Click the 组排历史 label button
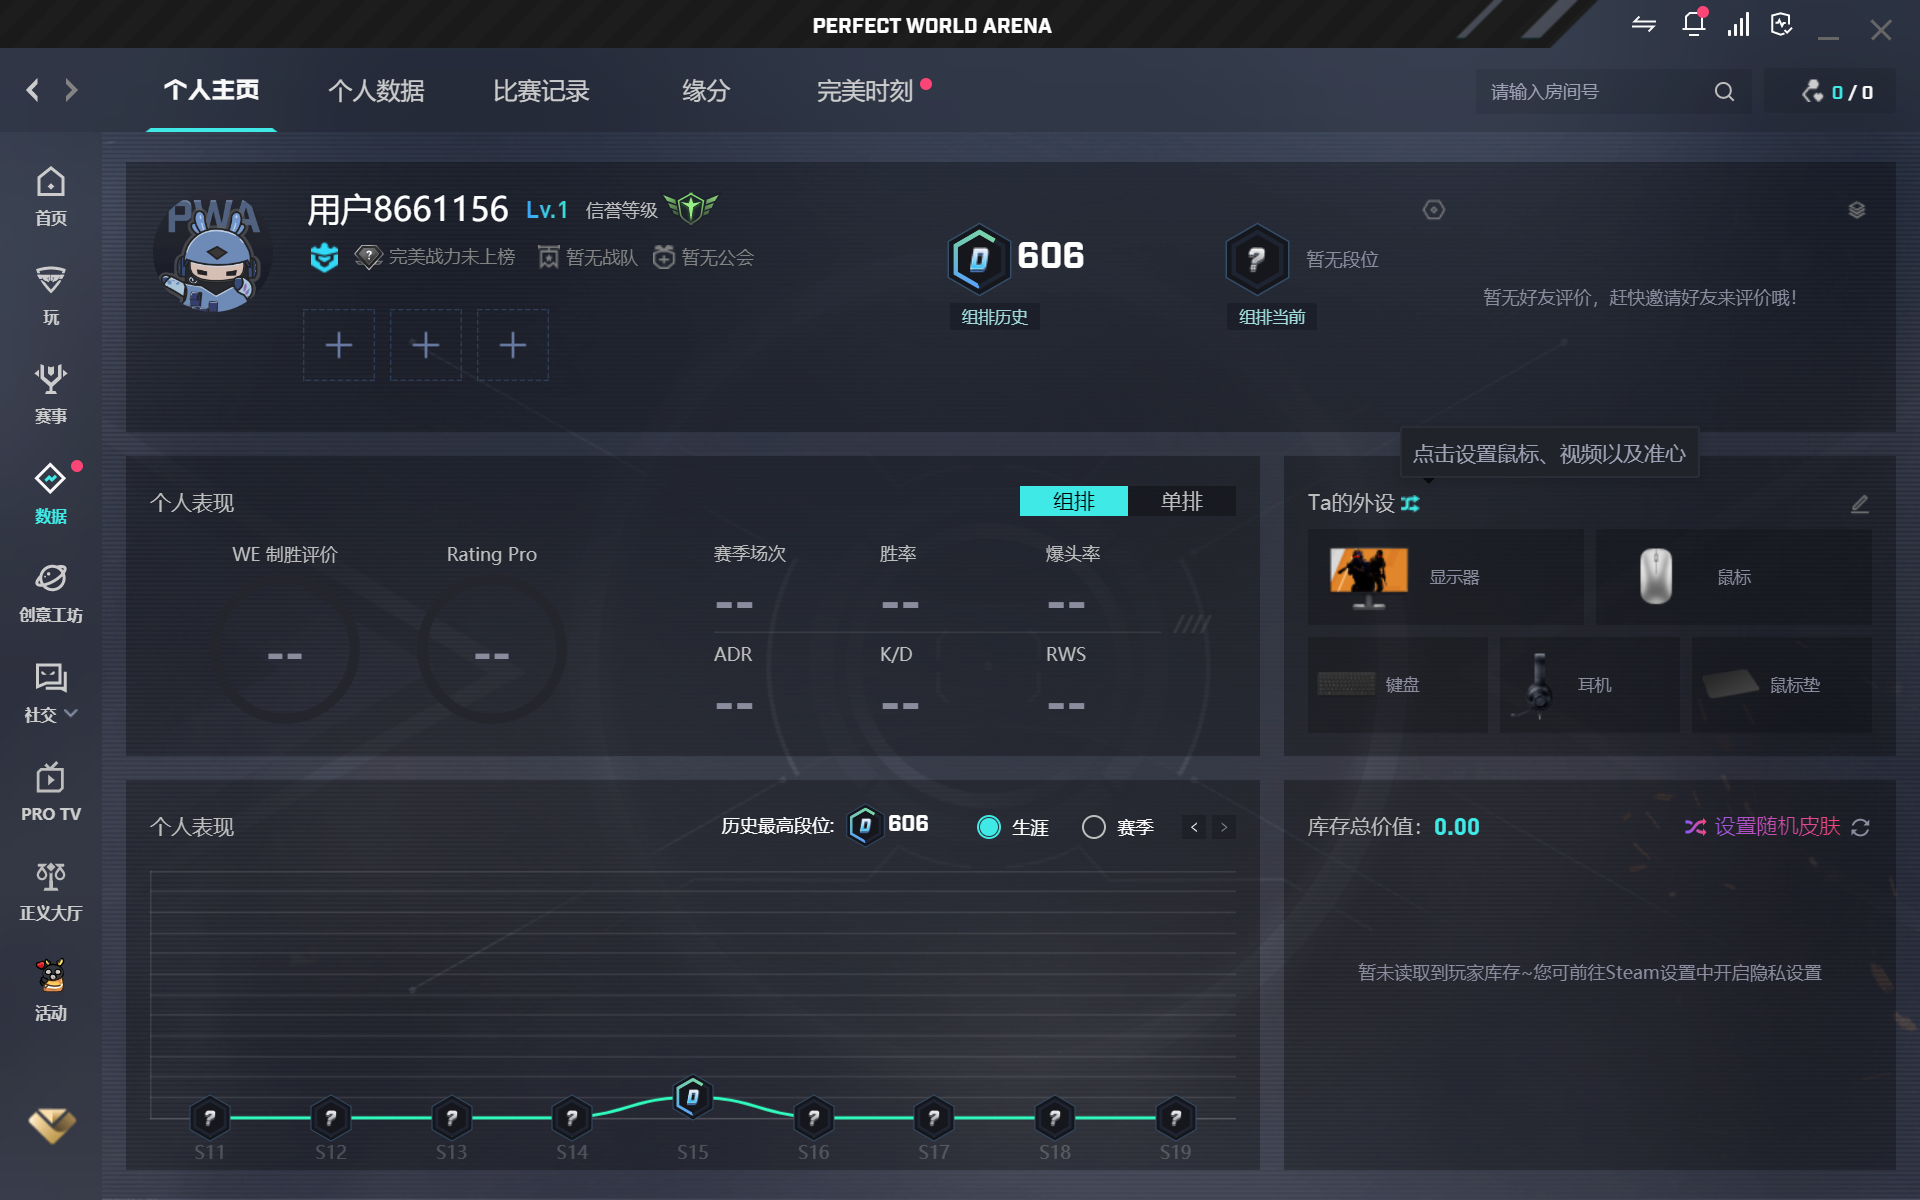Screen dimensions: 1920x1200 pos(994,317)
